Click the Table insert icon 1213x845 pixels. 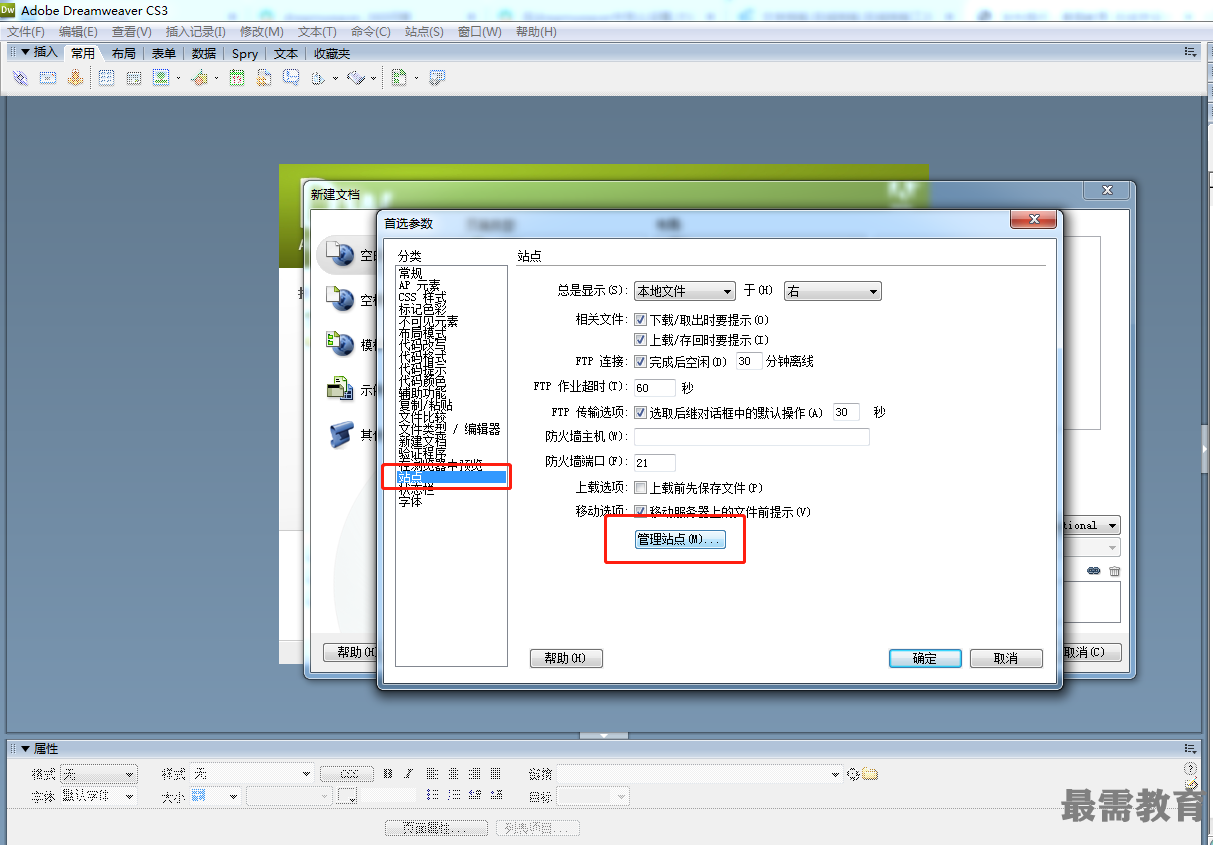click(106, 78)
